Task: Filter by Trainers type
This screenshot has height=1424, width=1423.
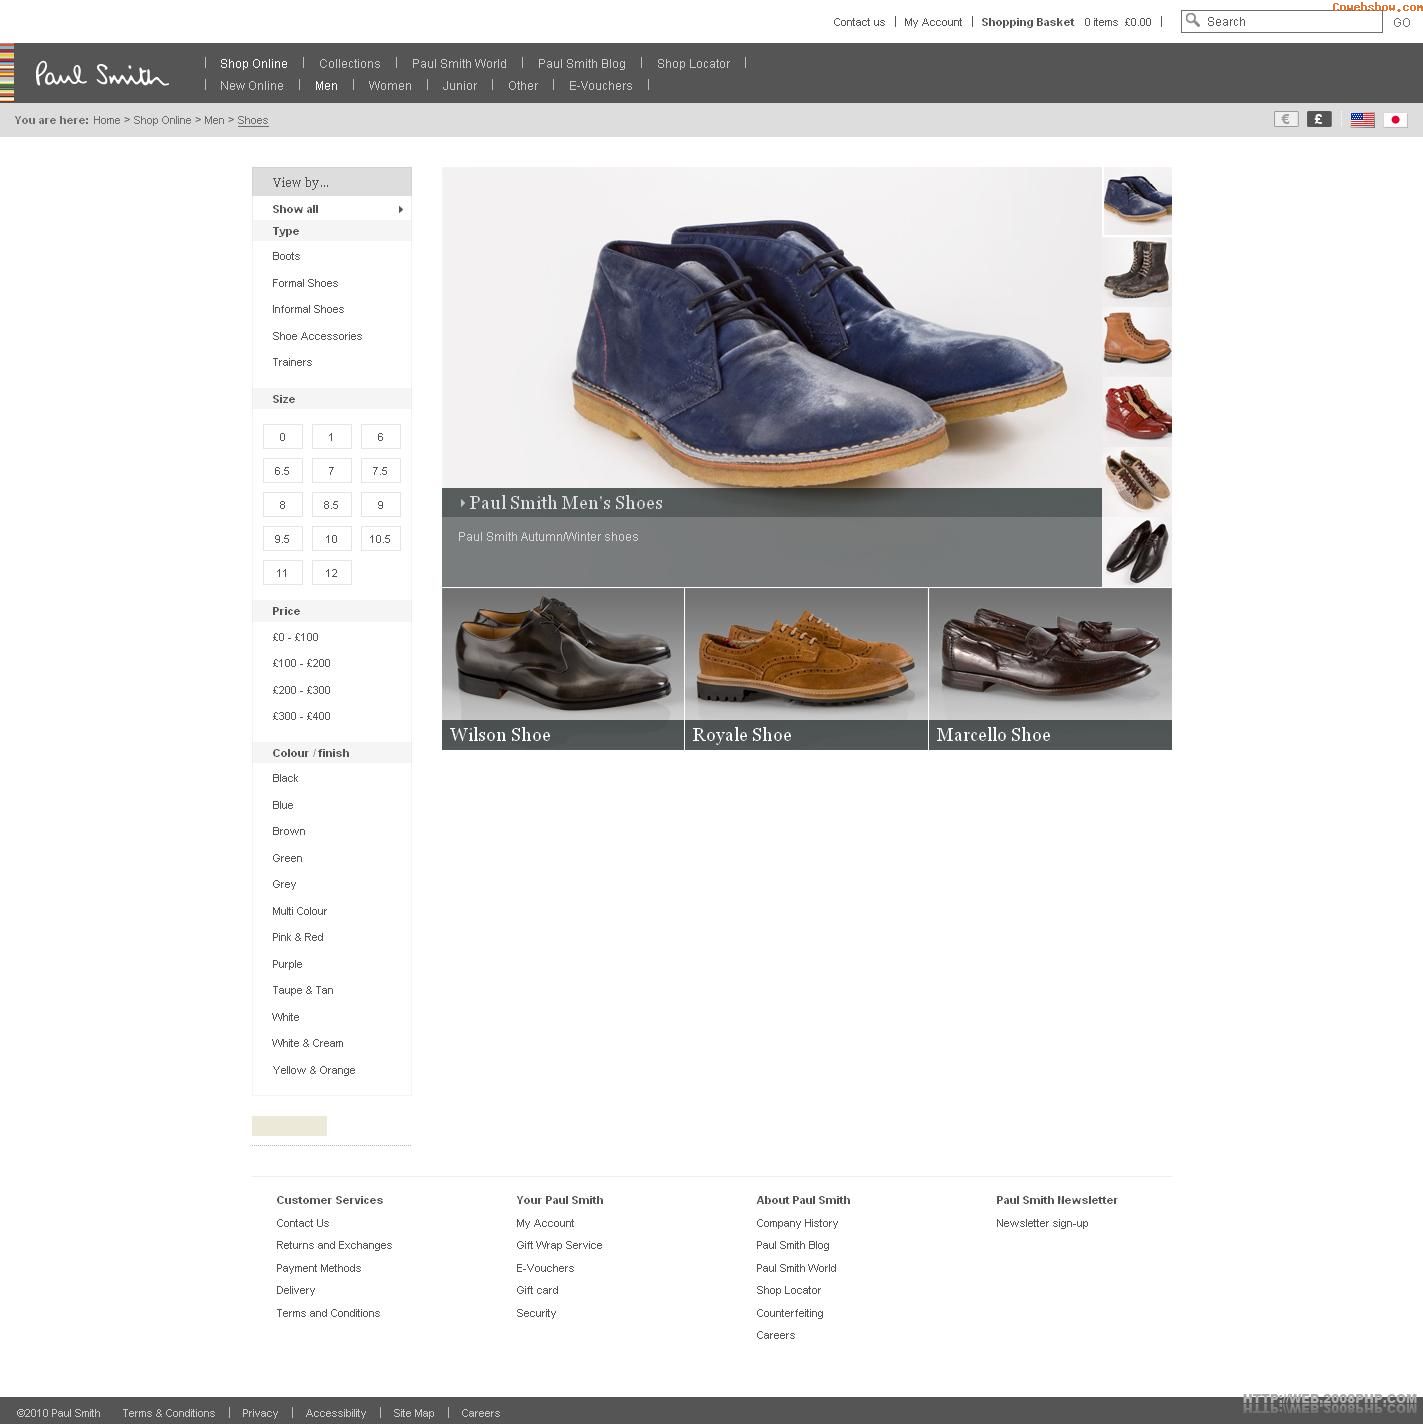Action: [x=292, y=362]
